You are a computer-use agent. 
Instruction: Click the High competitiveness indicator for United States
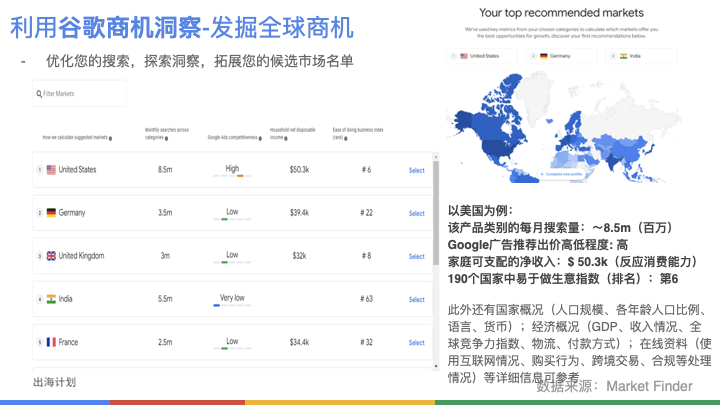pyautogui.click(x=232, y=171)
